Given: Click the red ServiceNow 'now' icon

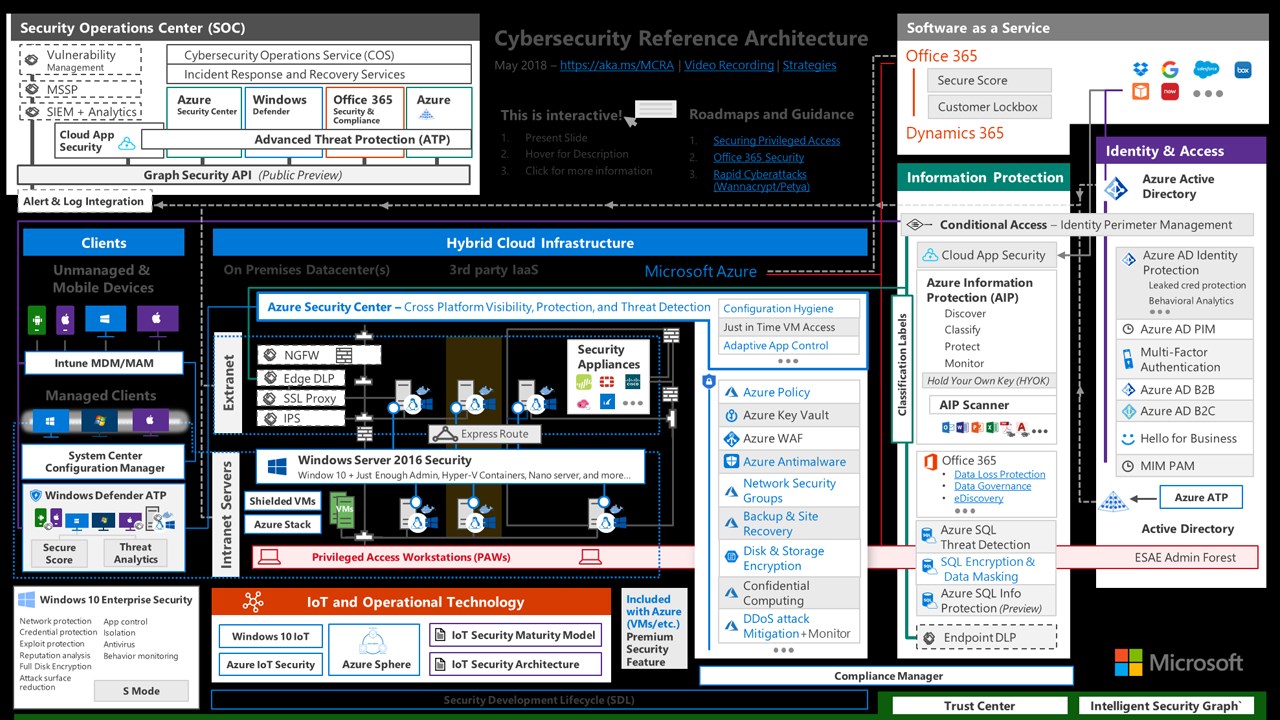Looking at the screenshot, I should 1169,92.
